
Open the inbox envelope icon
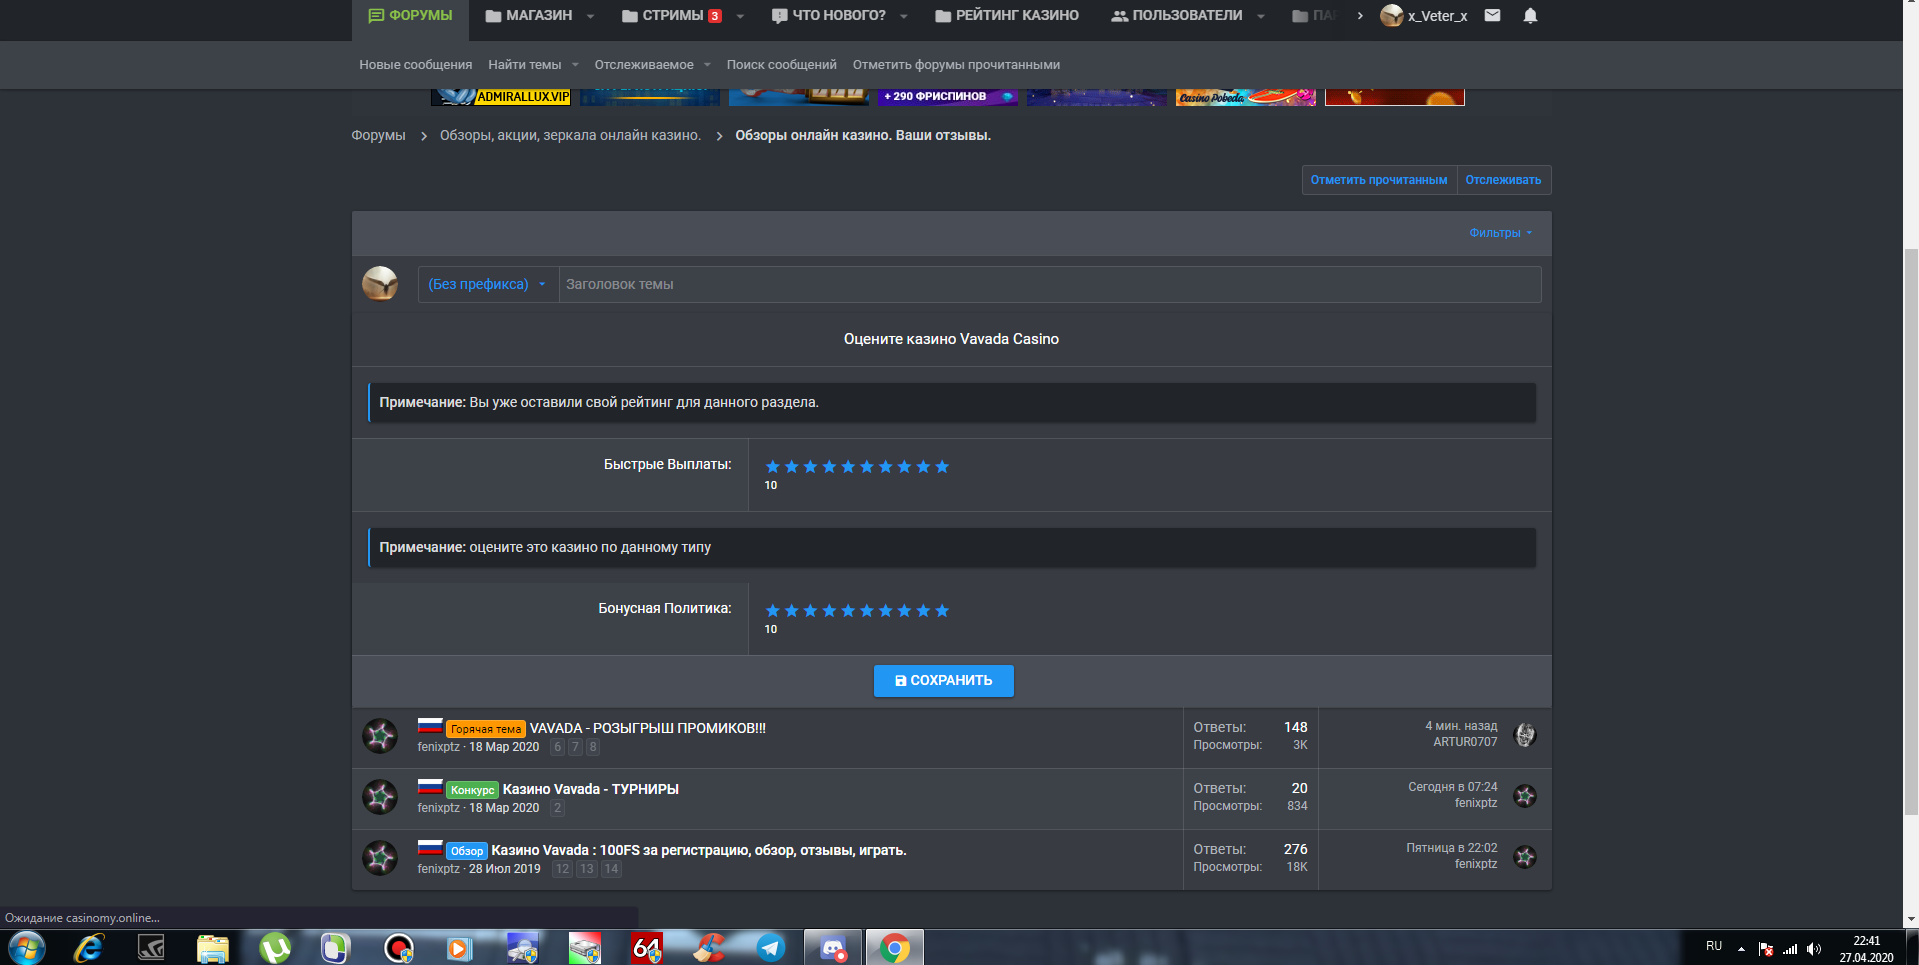click(x=1492, y=15)
